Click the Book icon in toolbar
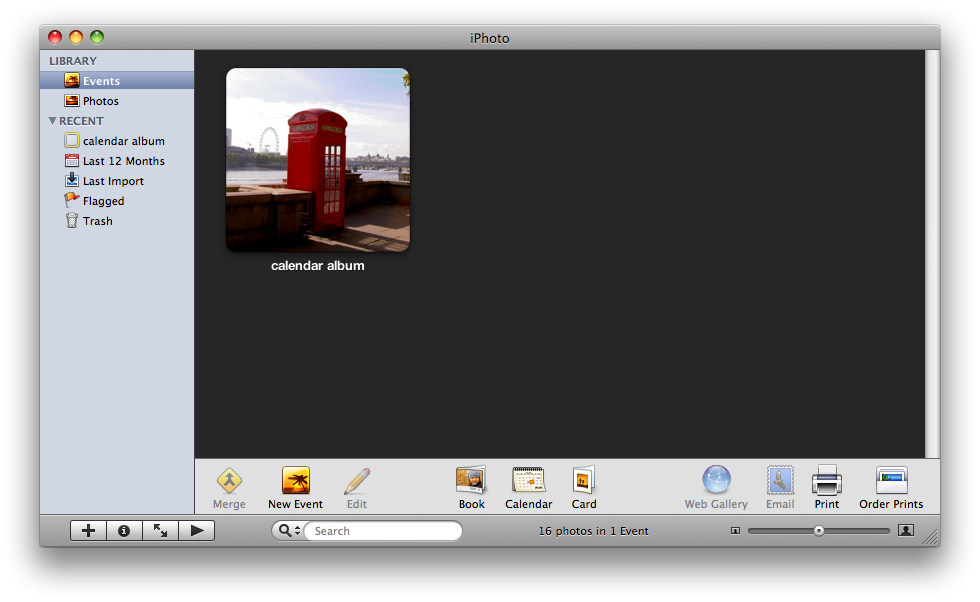 click(471, 481)
